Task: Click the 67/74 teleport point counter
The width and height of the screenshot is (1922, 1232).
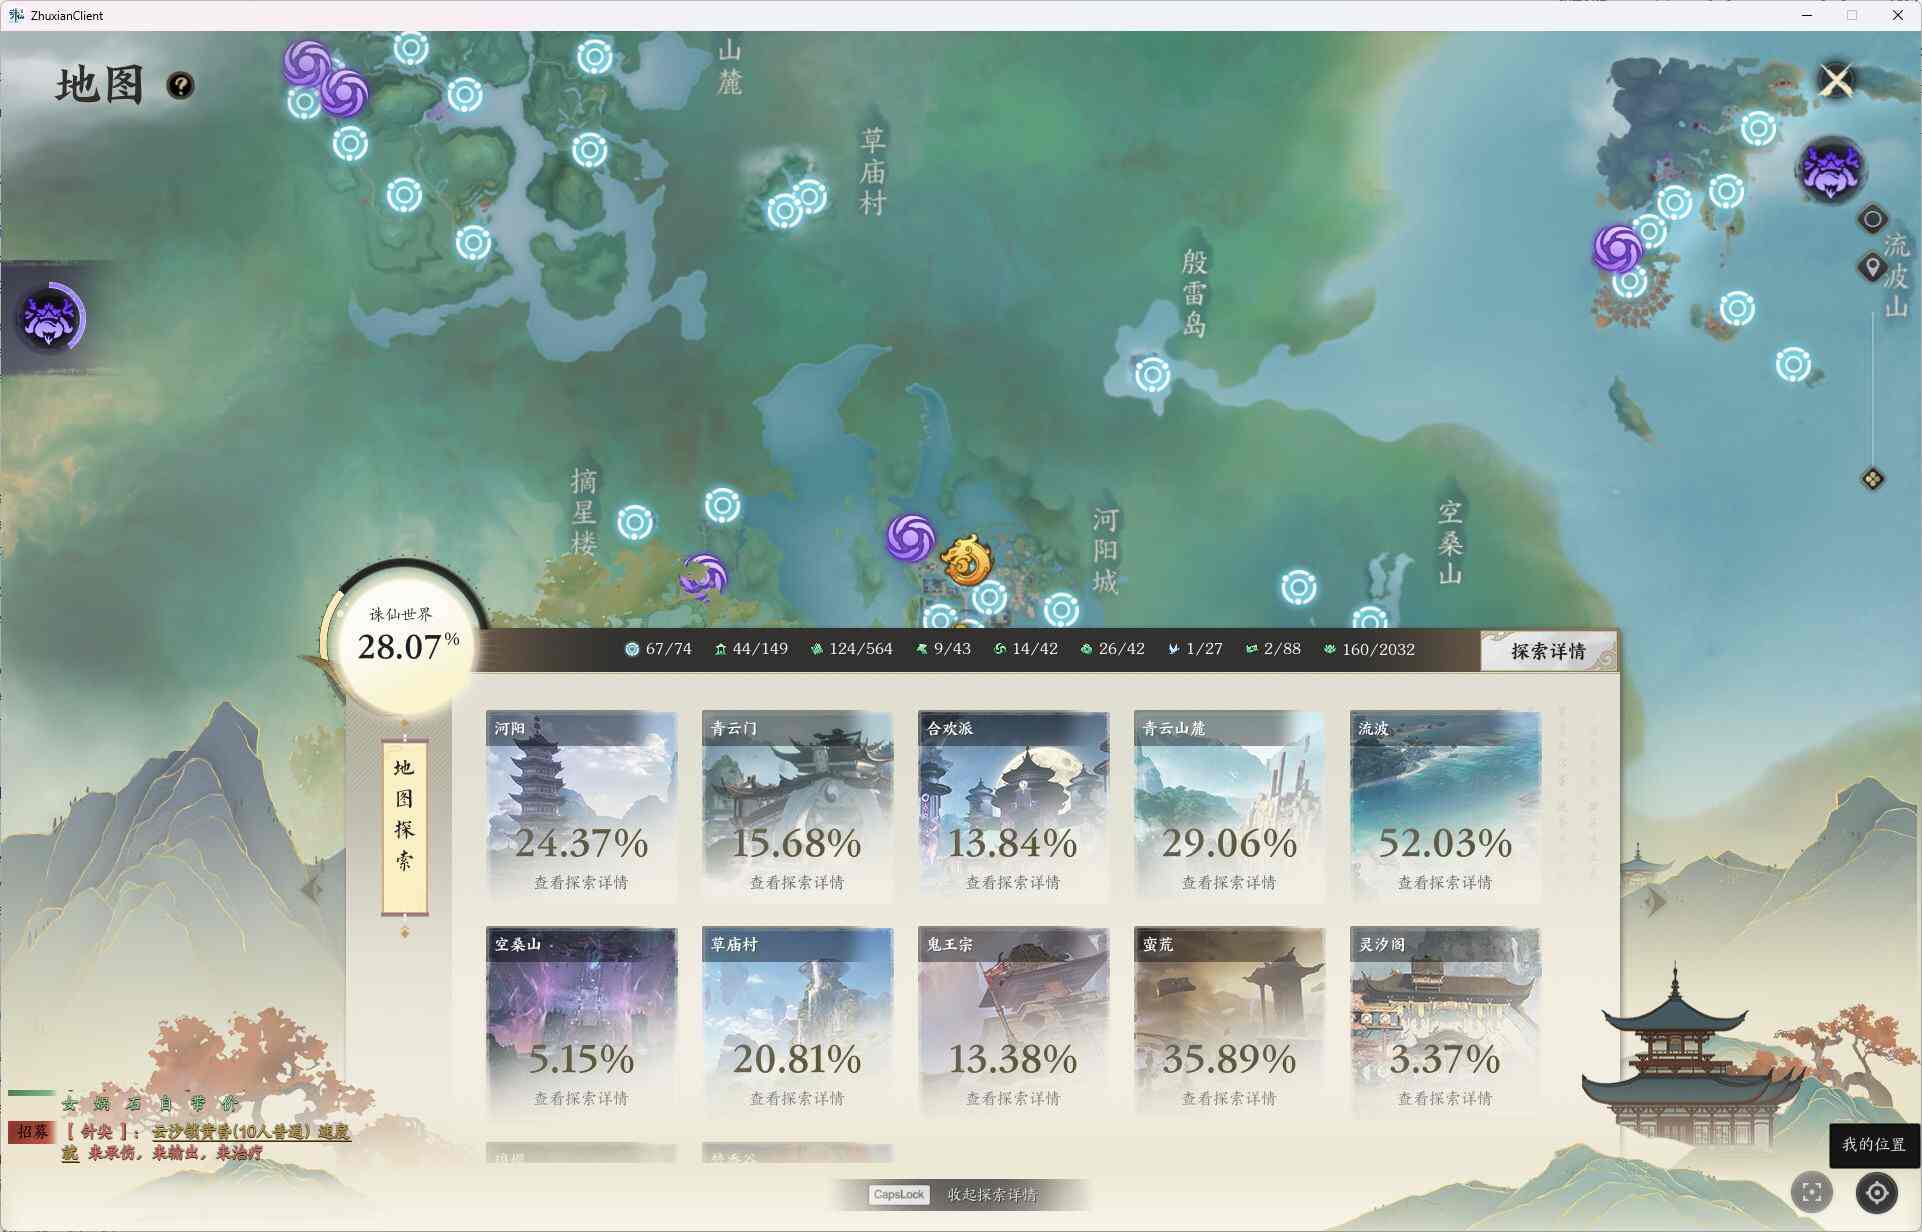Action: click(658, 649)
